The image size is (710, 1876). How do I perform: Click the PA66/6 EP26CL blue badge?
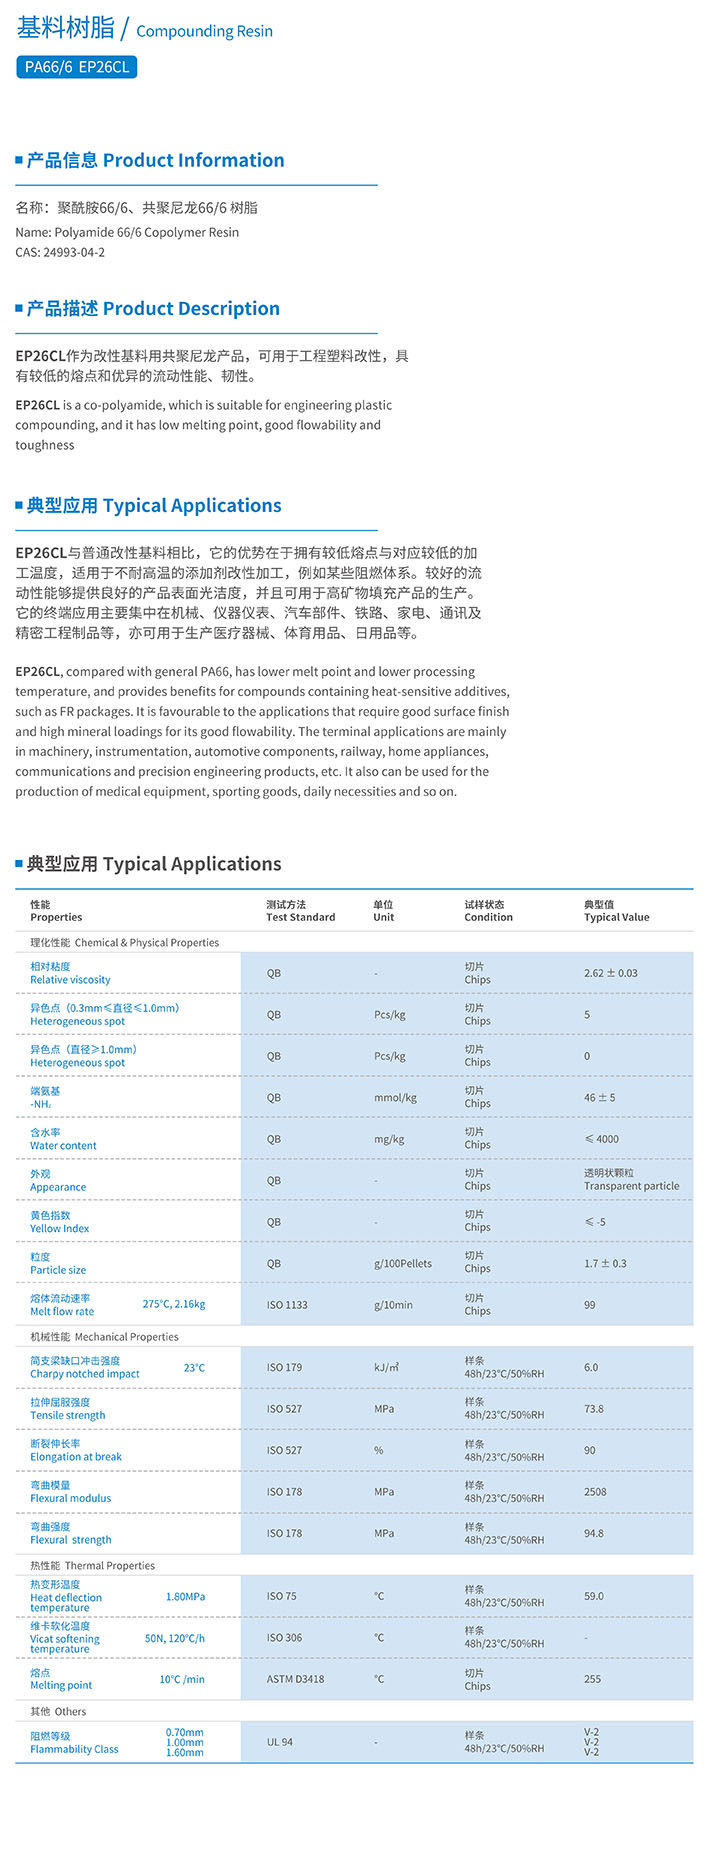[x=77, y=67]
